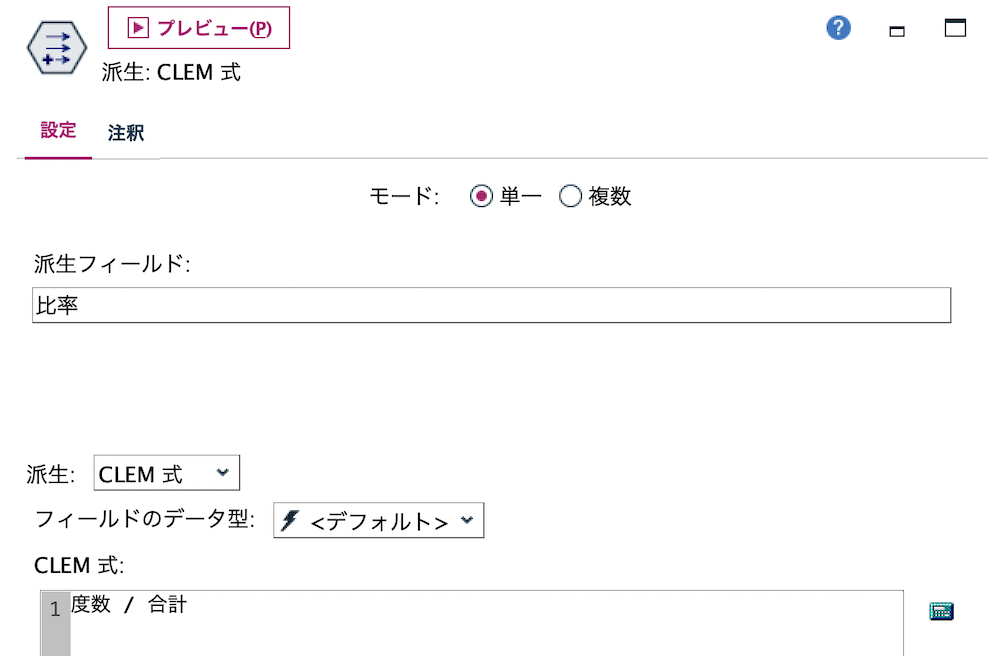1000x656 pixels.
Task: Open the expression builder calculator icon
Action: coord(941,611)
